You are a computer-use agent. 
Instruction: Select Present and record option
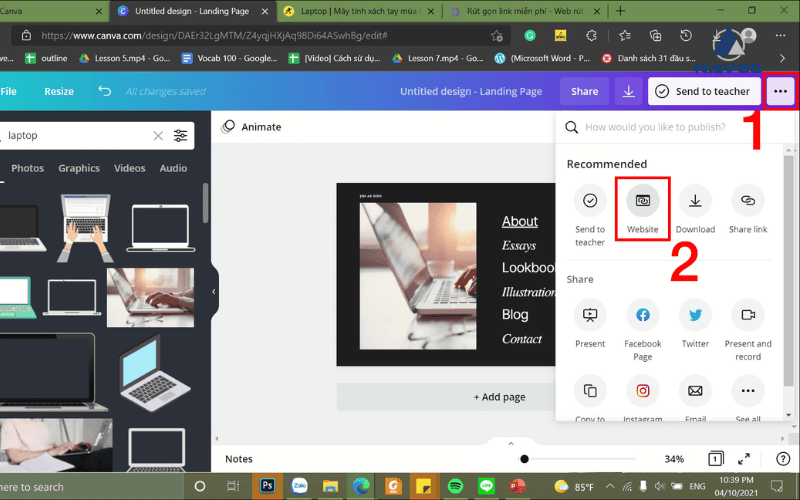(748, 330)
